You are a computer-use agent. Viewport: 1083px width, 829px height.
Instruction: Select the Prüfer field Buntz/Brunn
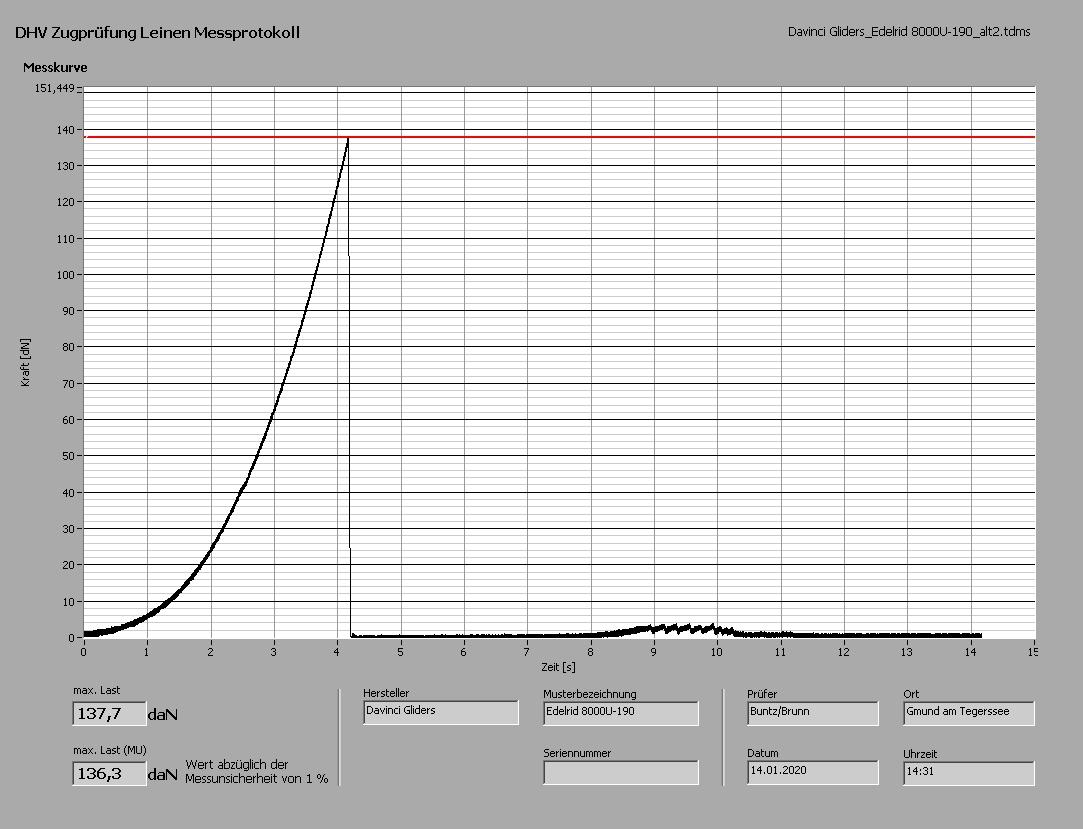pos(813,713)
